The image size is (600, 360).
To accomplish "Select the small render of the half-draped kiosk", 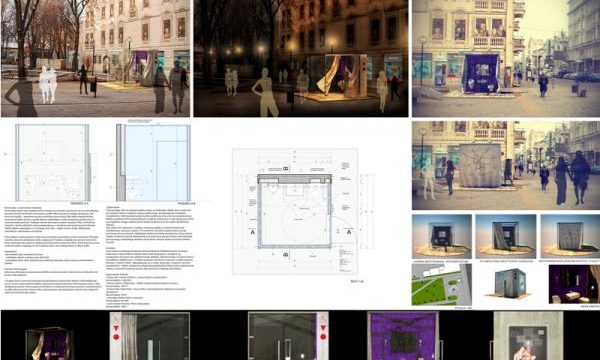I will pyautogui.click(x=505, y=236).
